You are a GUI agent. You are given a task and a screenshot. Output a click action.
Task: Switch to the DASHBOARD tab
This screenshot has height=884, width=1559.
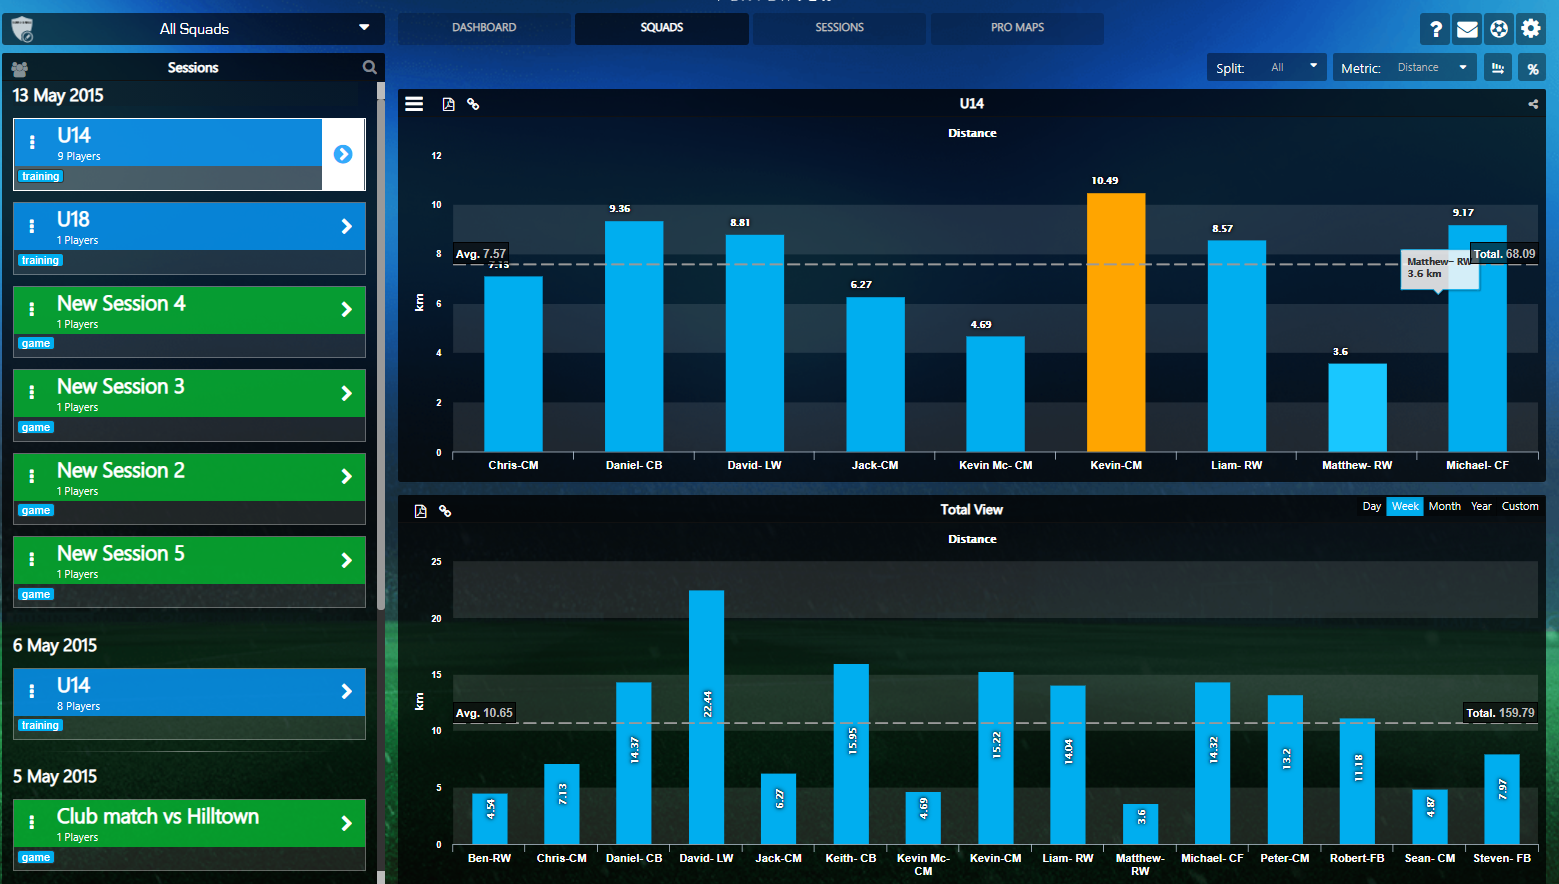click(484, 28)
